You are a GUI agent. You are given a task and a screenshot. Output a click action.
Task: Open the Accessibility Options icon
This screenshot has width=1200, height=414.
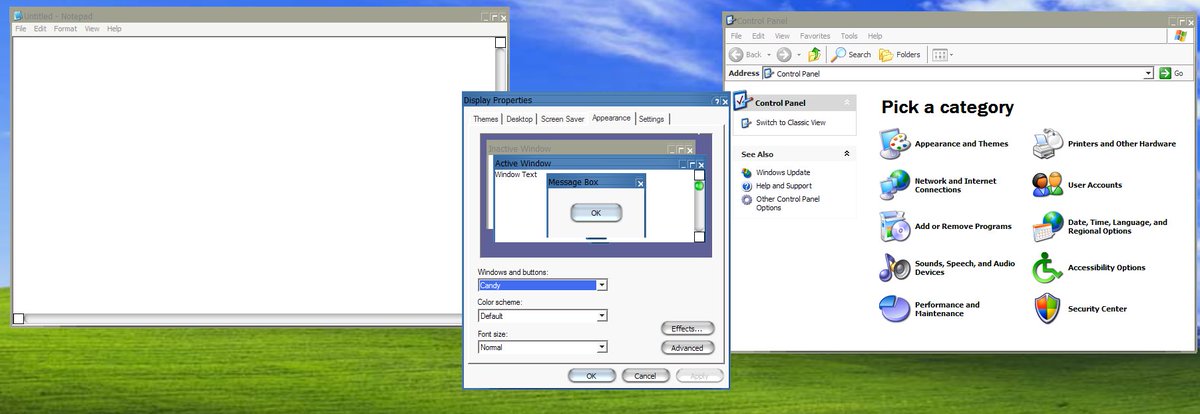tap(1047, 268)
